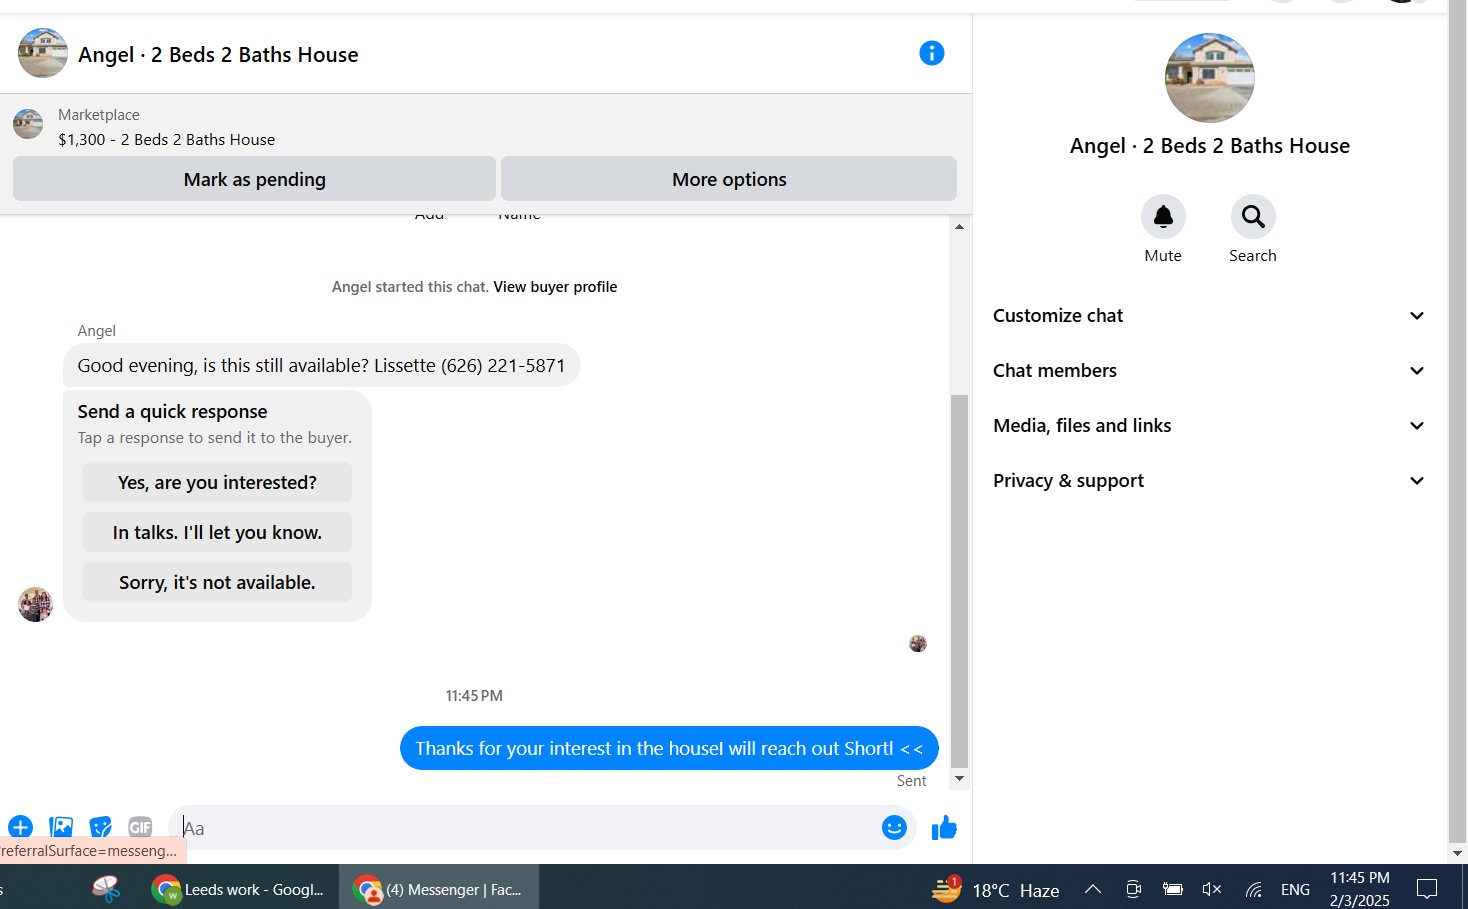Open the Meet Now tray icon
1468x909 pixels.
(1133, 889)
